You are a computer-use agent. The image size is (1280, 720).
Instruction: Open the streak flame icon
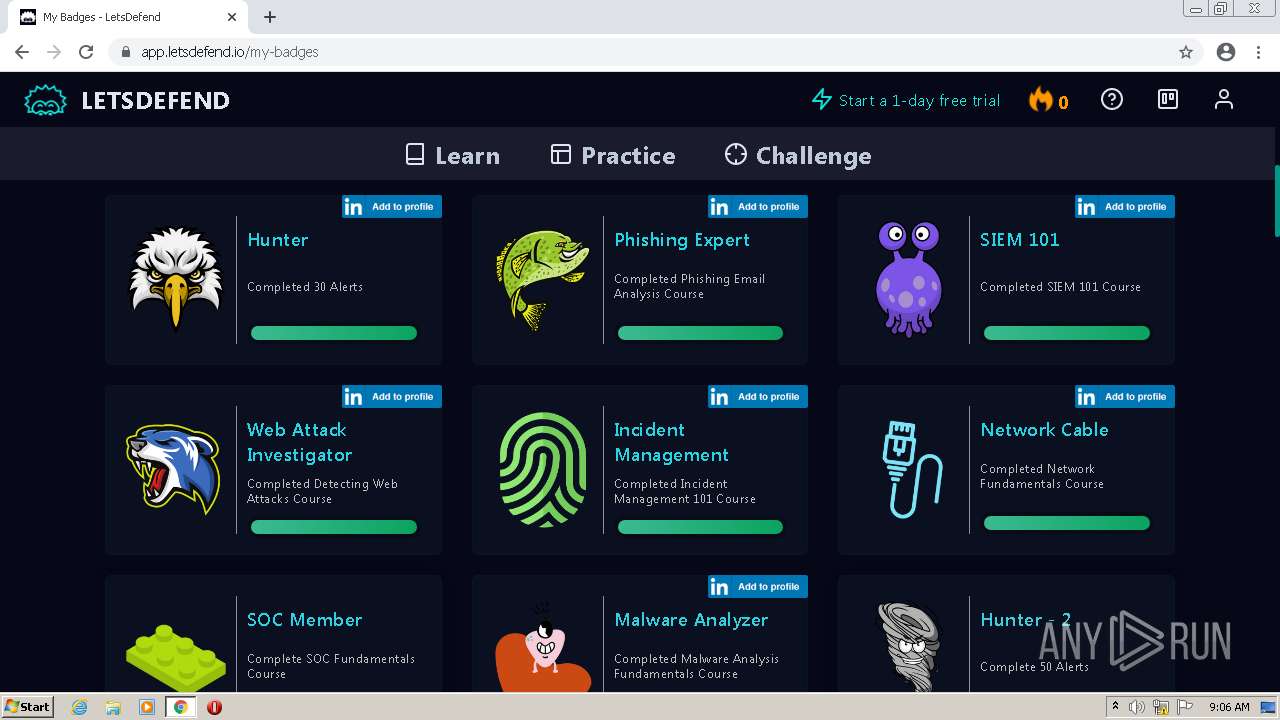click(x=1041, y=100)
